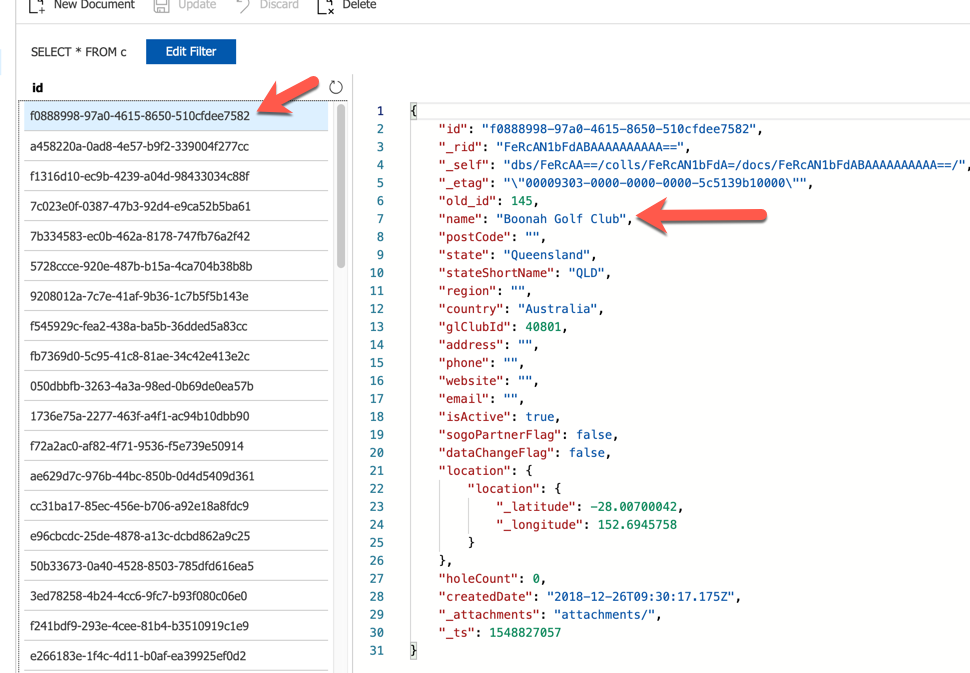Select document f1316d10-ec9b-4239-a04d-98433034c88f

tap(176, 176)
